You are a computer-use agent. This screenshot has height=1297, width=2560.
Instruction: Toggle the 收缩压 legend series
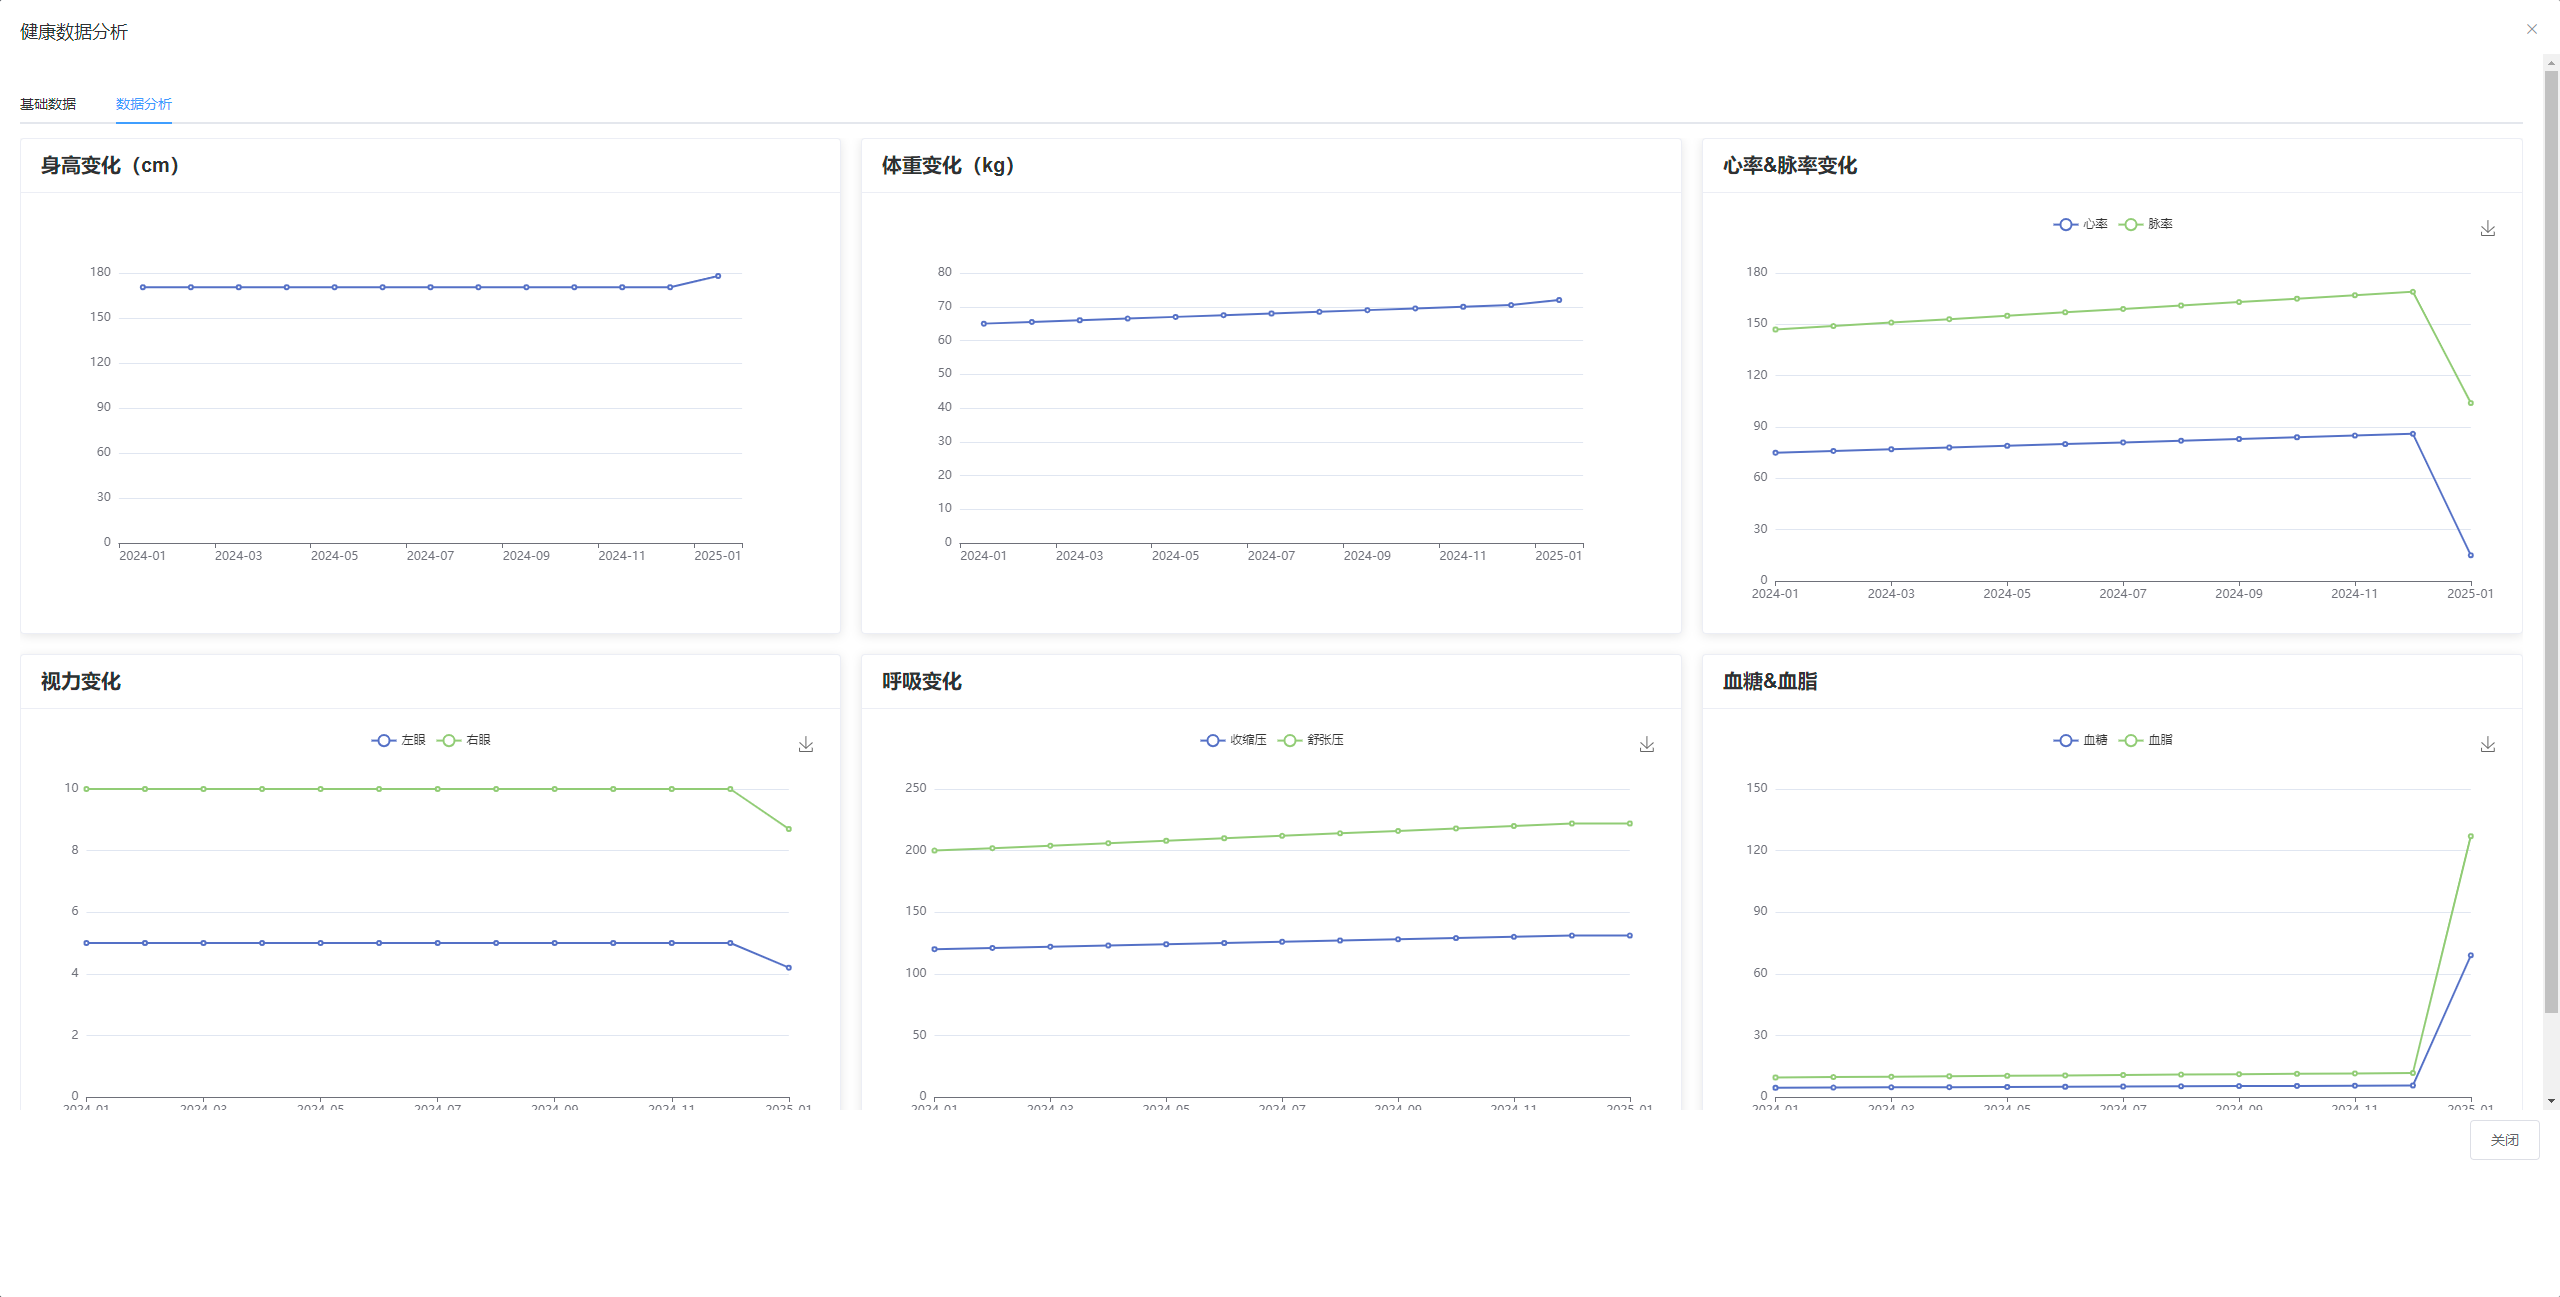[x=1233, y=740]
